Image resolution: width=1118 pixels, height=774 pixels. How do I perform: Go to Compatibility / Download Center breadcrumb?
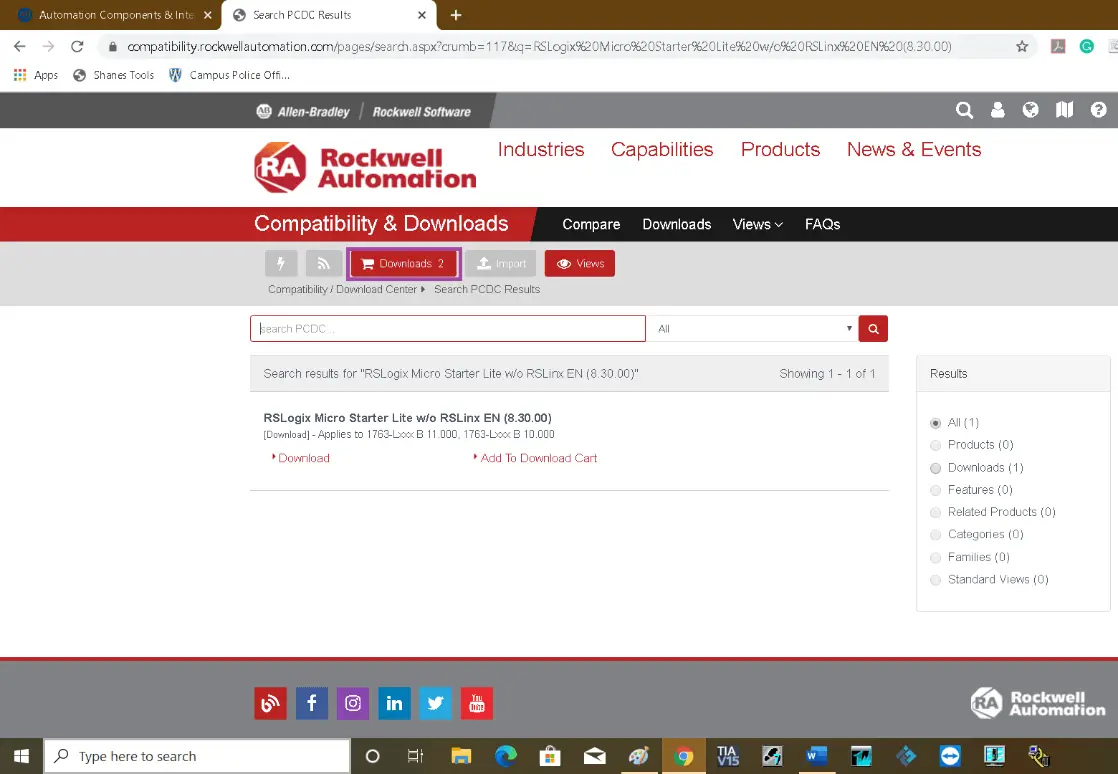(x=342, y=289)
